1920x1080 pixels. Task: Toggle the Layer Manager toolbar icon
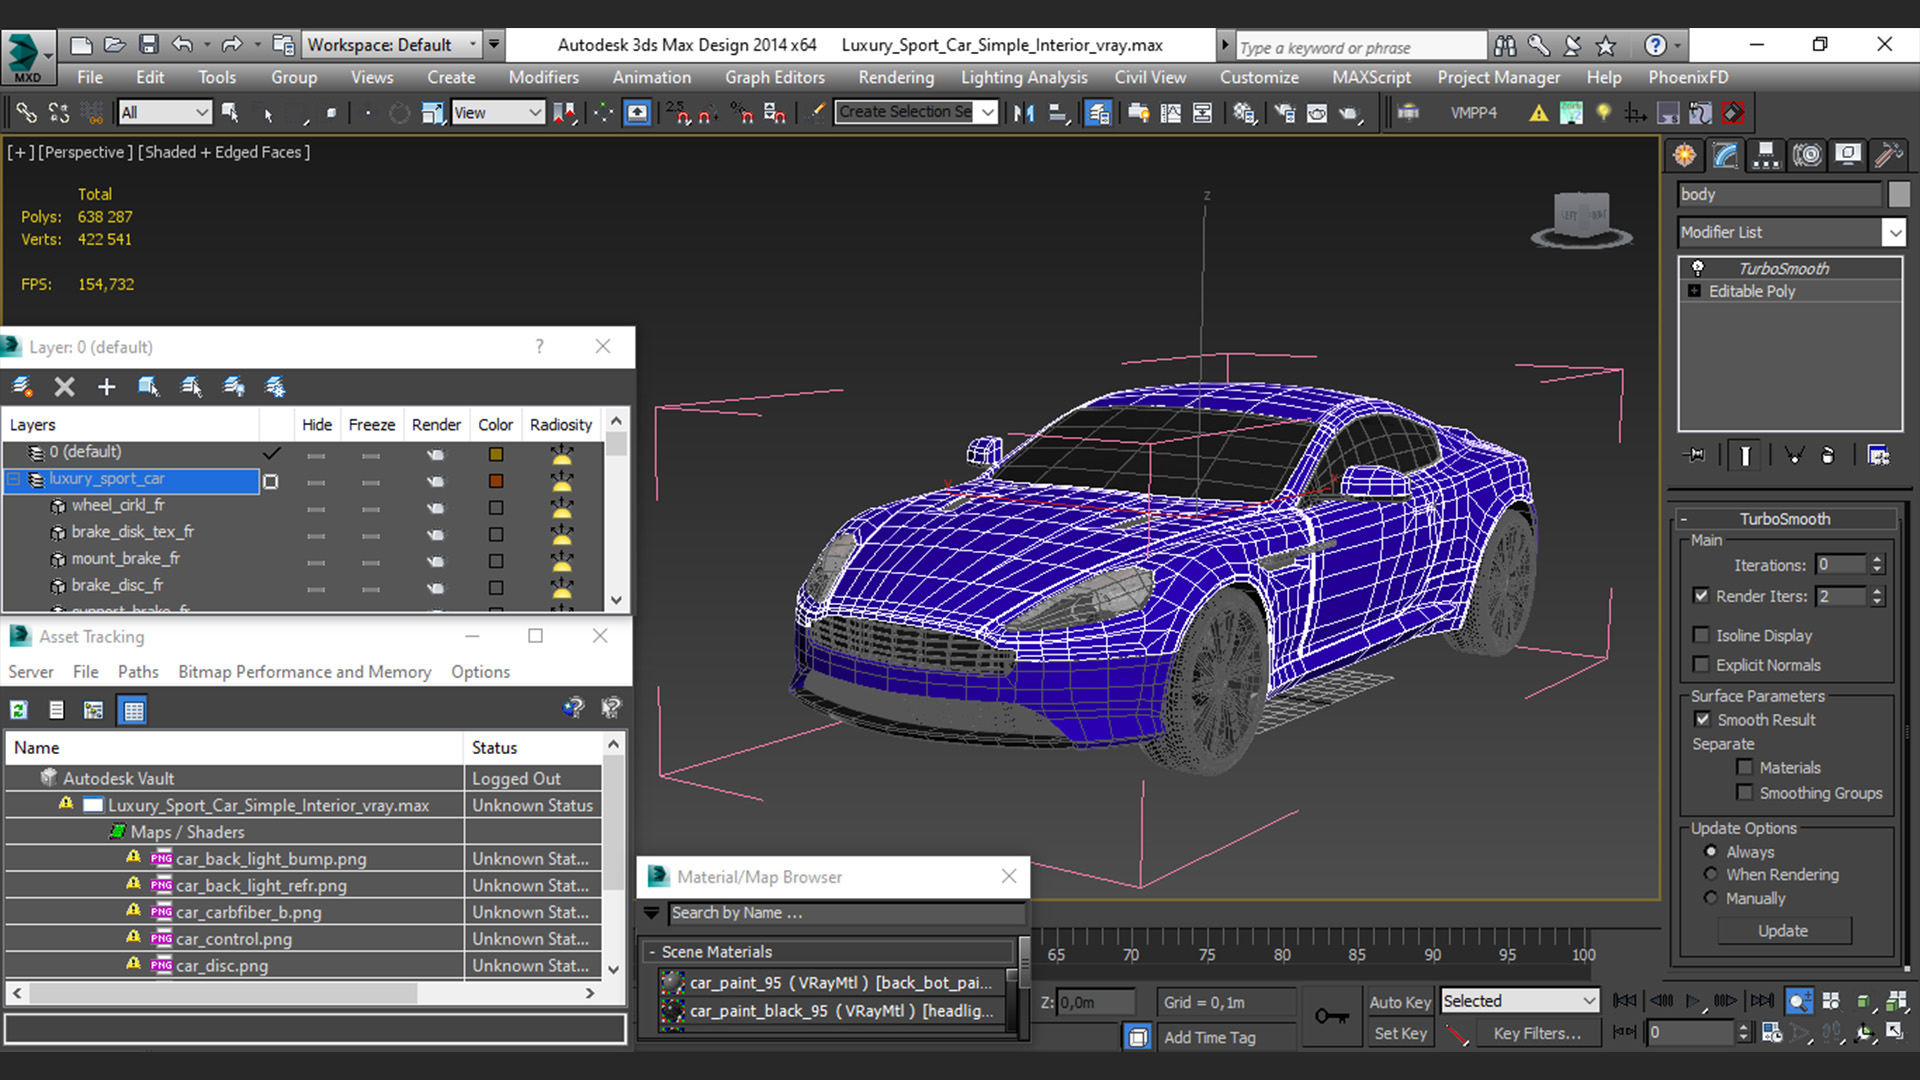tap(1098, 113)
